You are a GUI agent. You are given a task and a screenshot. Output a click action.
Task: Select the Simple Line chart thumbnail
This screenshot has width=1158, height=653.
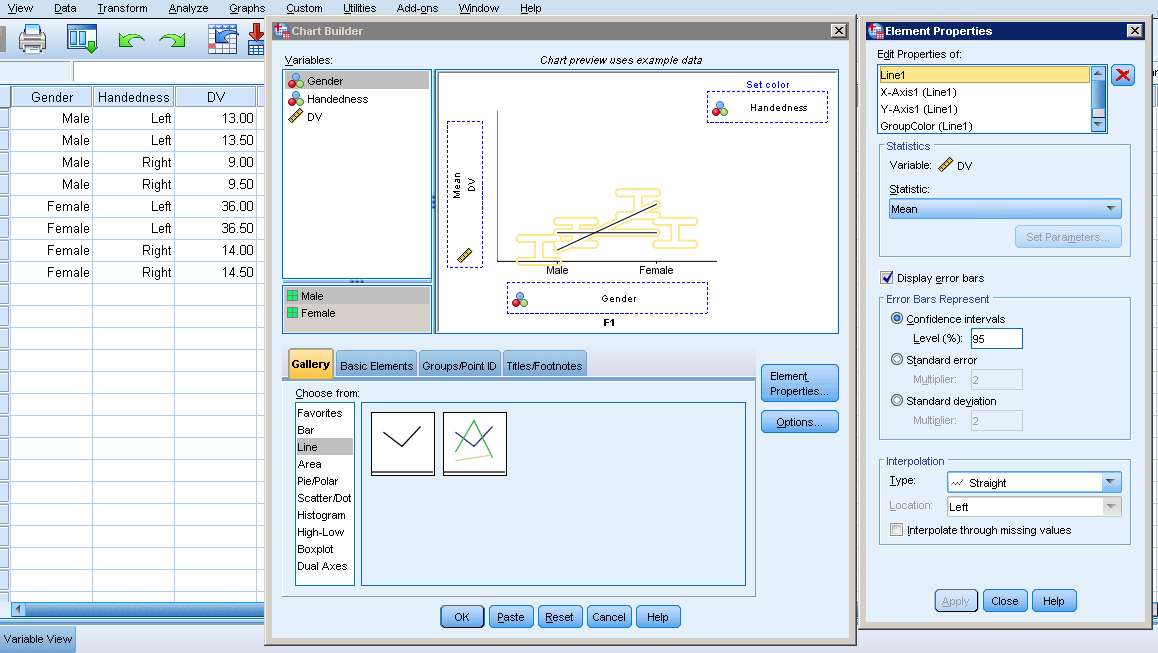pyautogui.click(x=403, y=443)
